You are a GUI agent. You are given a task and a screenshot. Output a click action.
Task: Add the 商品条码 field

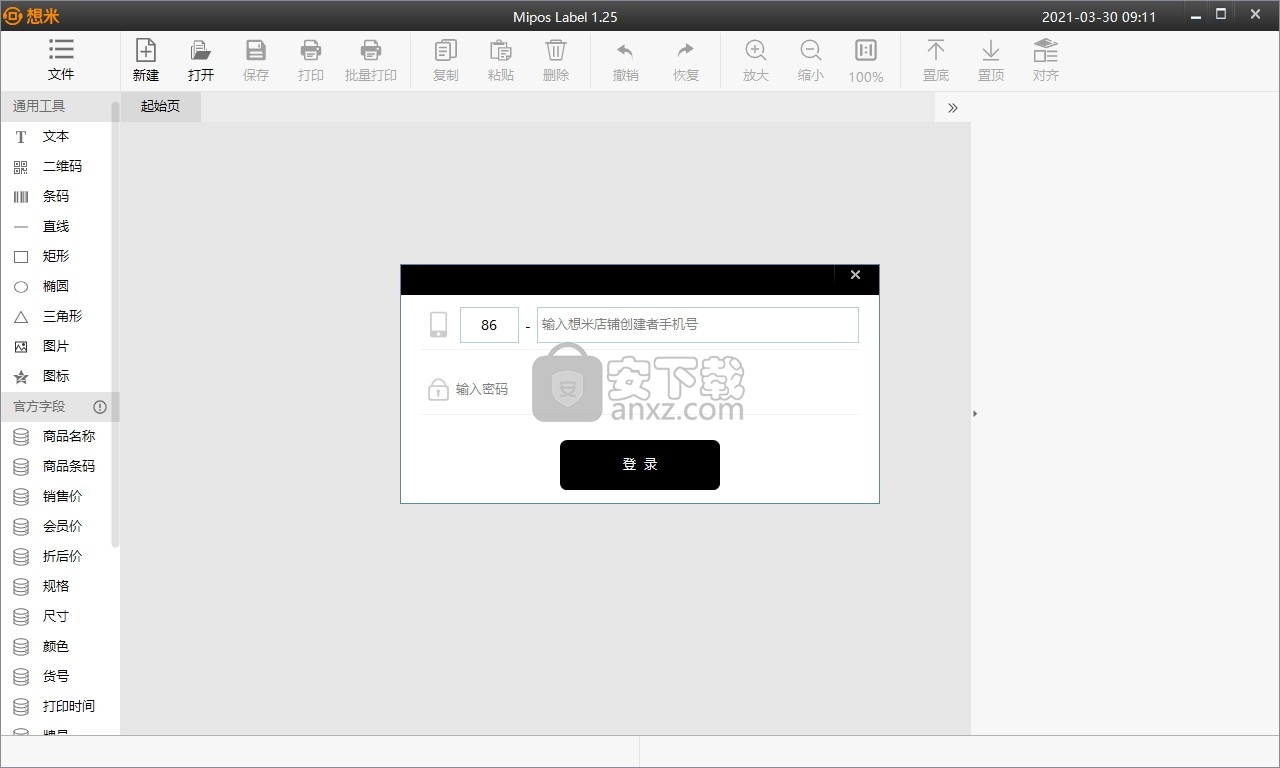point(56,466)
